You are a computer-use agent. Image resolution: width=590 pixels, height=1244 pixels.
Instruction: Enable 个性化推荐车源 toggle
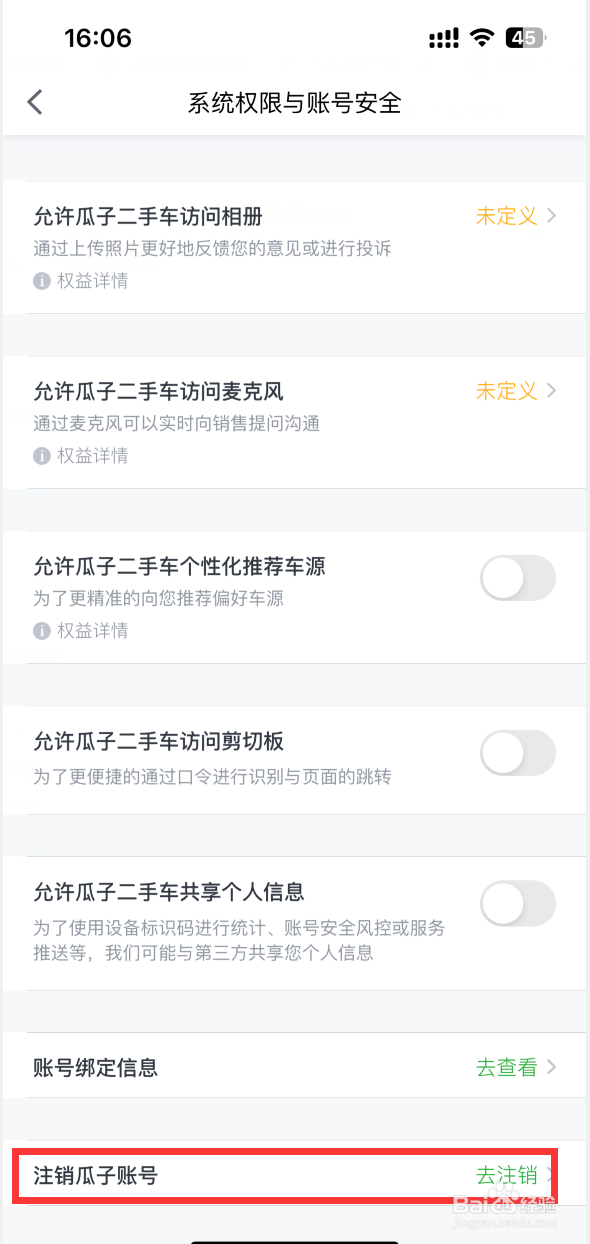518,578
